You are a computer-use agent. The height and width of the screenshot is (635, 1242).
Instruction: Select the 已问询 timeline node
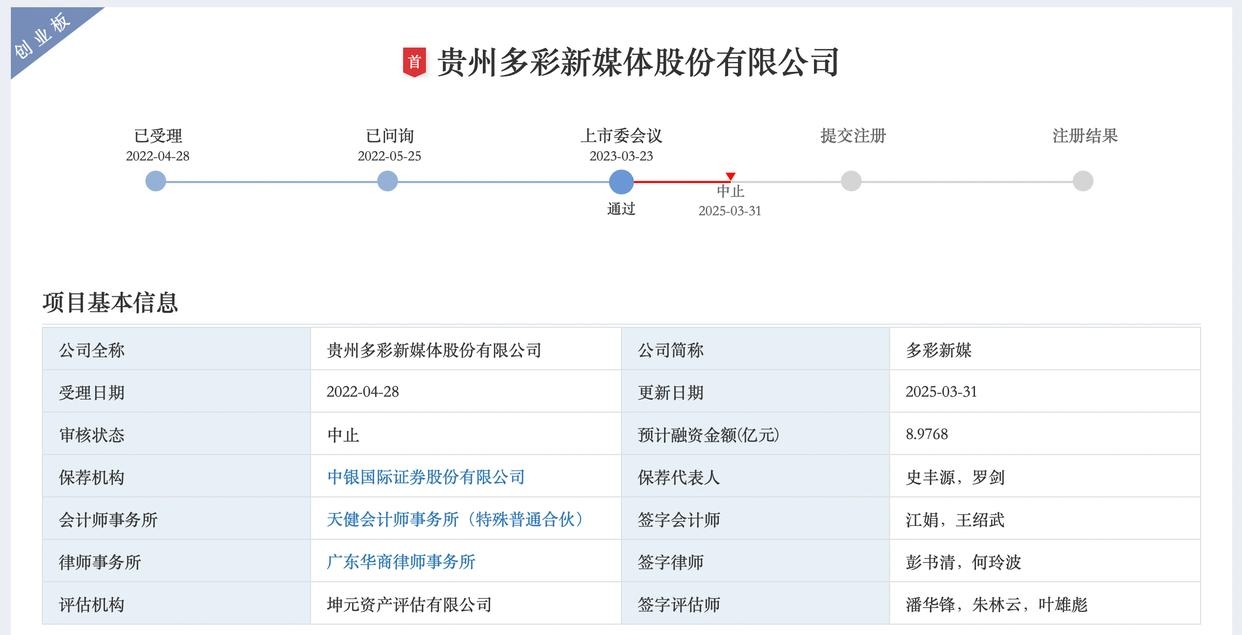point(388,181)
